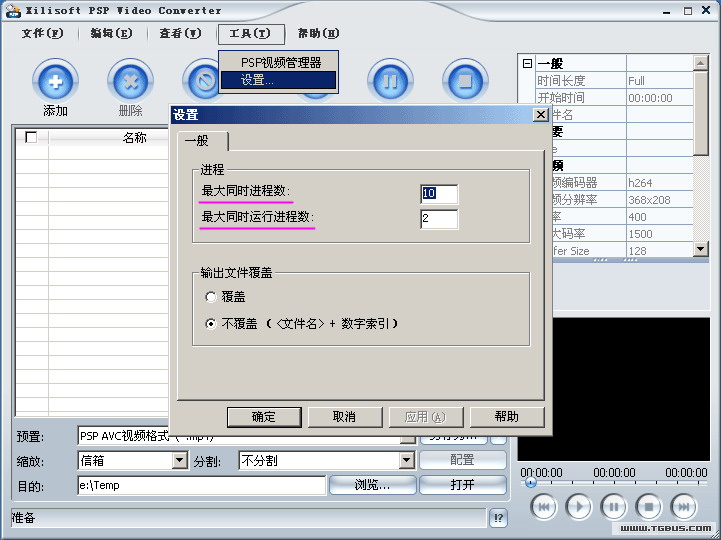Choose 设置... menu entry

[279, 80]
